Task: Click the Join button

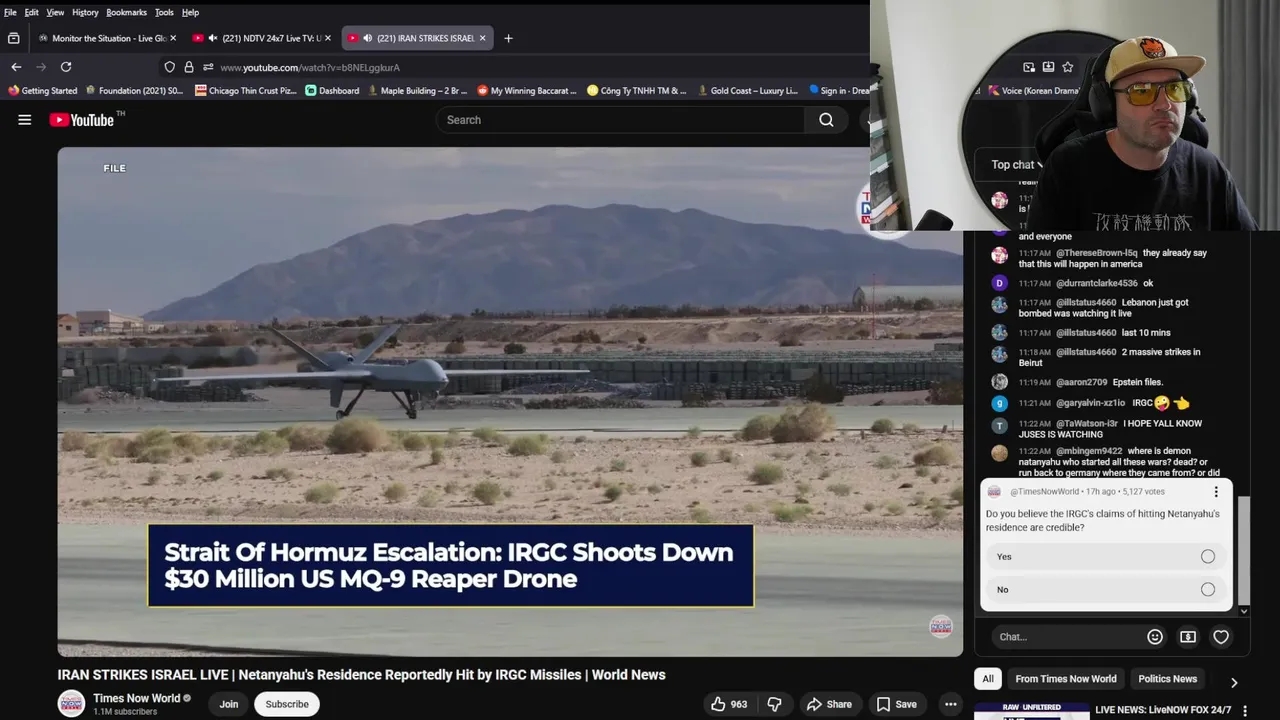Action: click(229, 704)
